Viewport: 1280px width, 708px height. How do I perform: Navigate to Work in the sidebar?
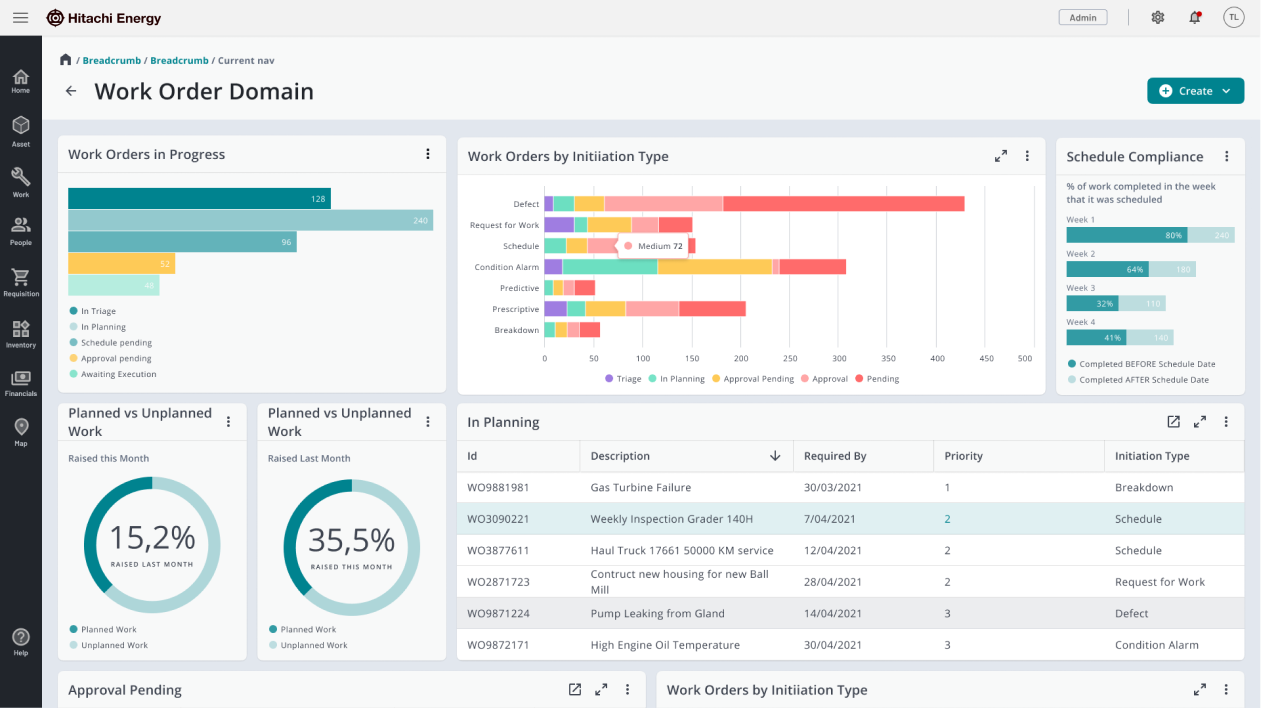[21, 181]
